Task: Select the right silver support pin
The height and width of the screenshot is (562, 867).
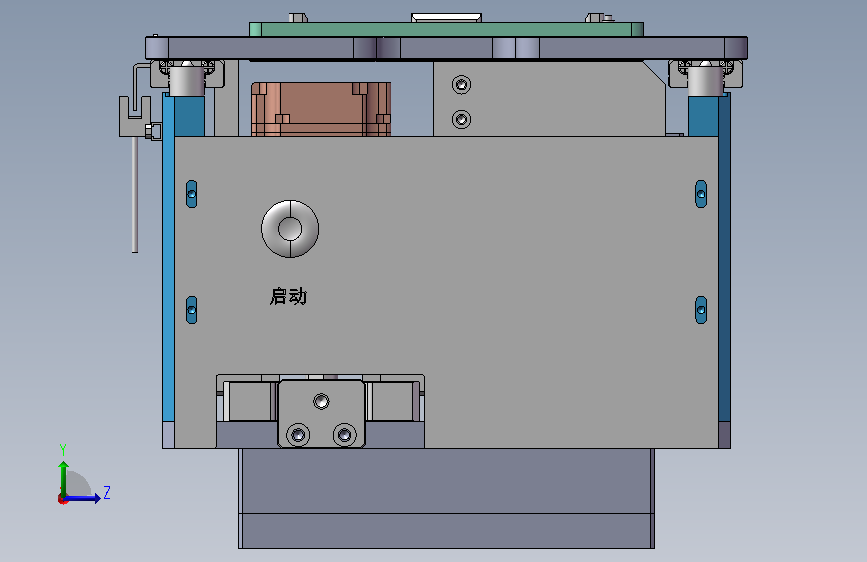Action: [706, 81]
